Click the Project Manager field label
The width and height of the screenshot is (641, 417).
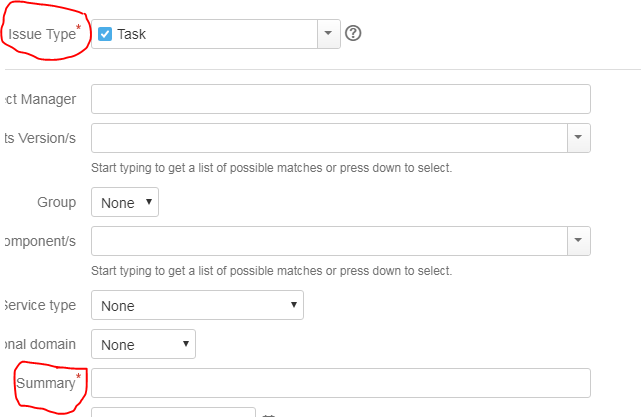(40, 99)
